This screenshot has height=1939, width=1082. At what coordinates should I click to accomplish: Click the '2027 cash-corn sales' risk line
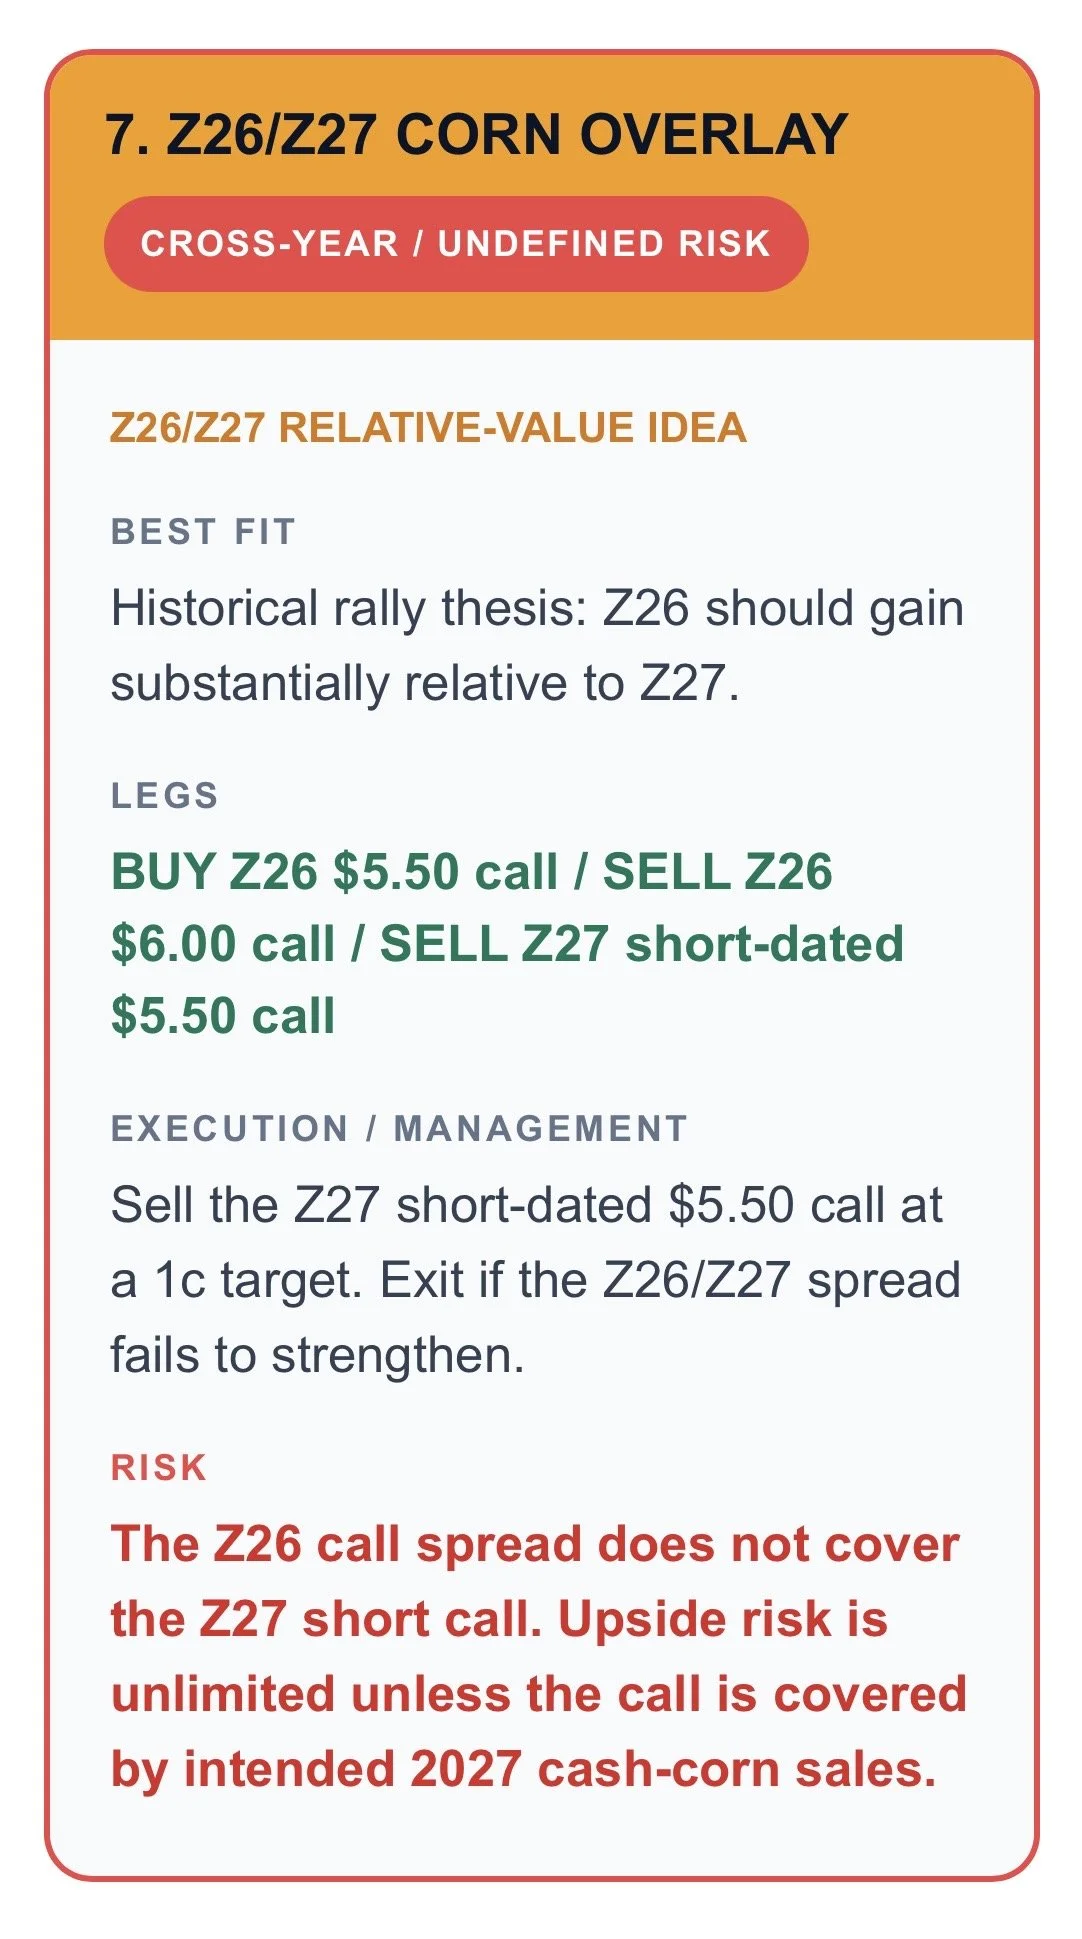pos(524,1769)
